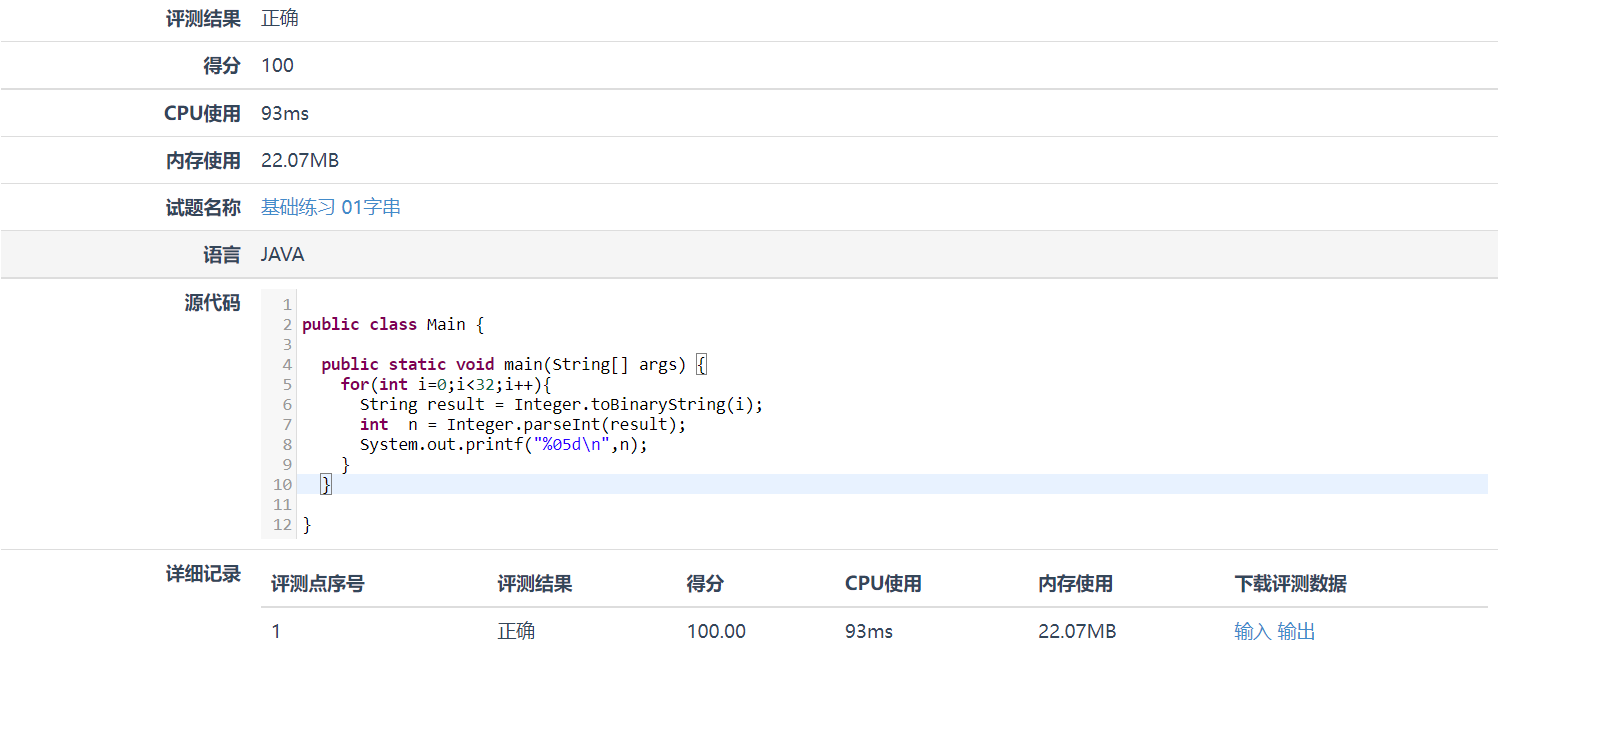This screenshot has height=745, width=1605.
Task: Click the 内存使用 column header in details table
Action: (x=1075, y=583)
